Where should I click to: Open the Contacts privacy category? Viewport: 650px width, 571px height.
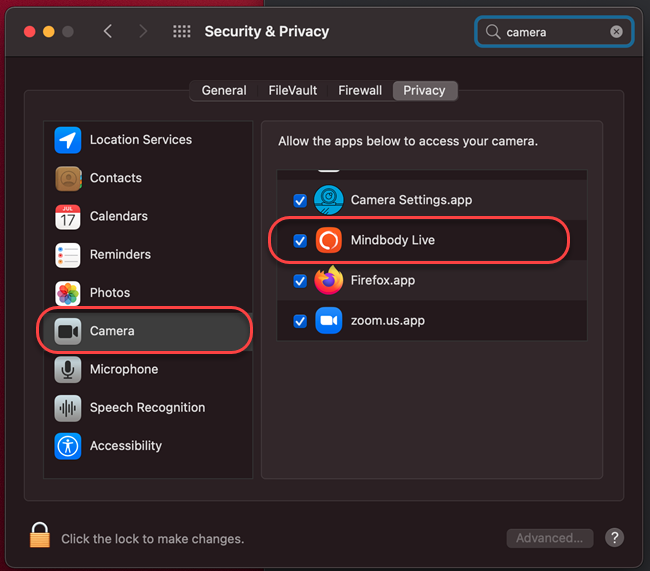click(115, 178)
